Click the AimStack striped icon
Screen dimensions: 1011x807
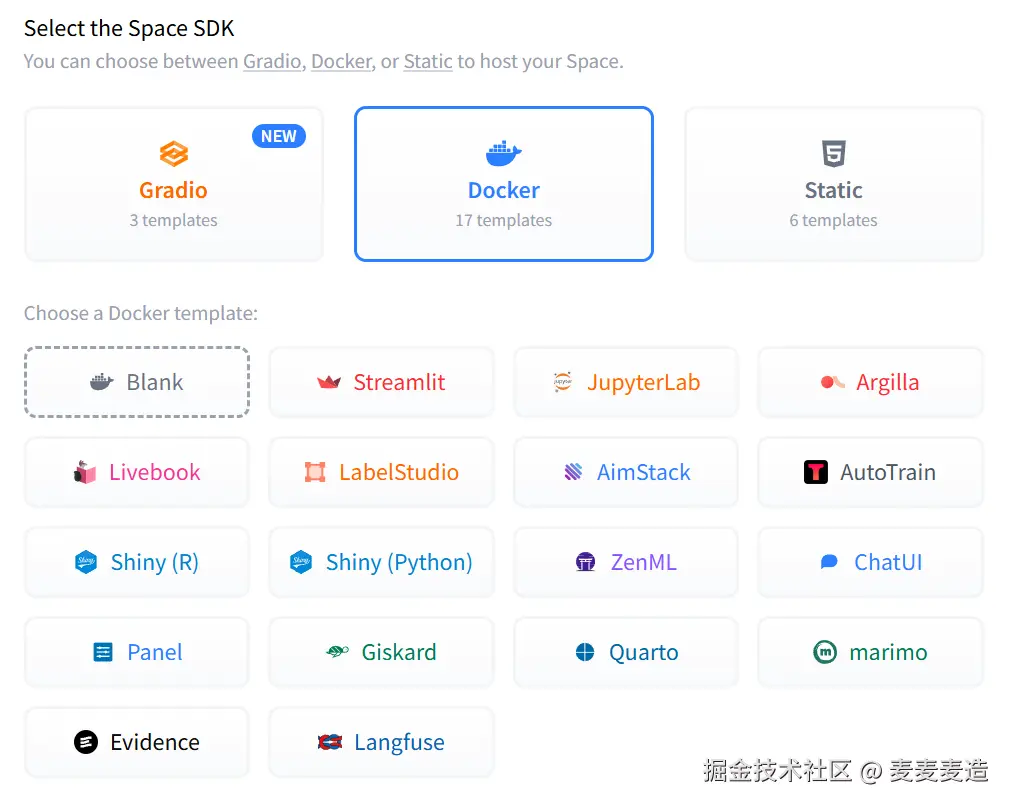[573, 472]
